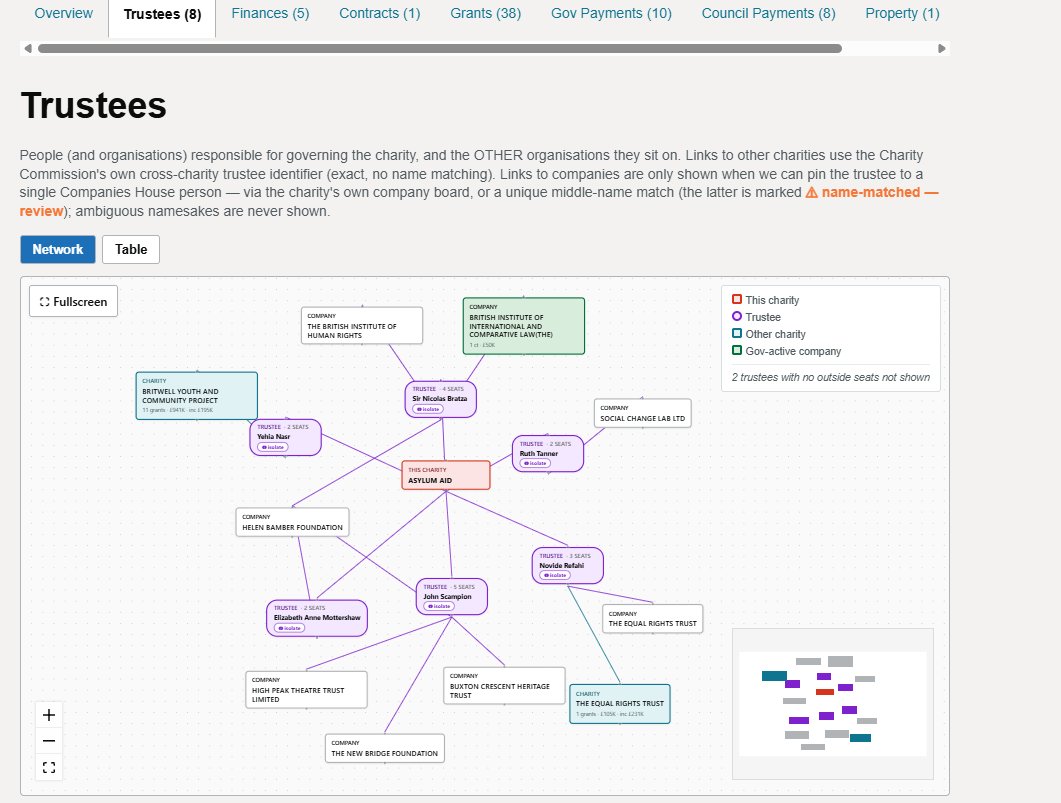Open the Overview tab
The height and width of the screenshot is (803, 1061).
(x=64, y=14)
